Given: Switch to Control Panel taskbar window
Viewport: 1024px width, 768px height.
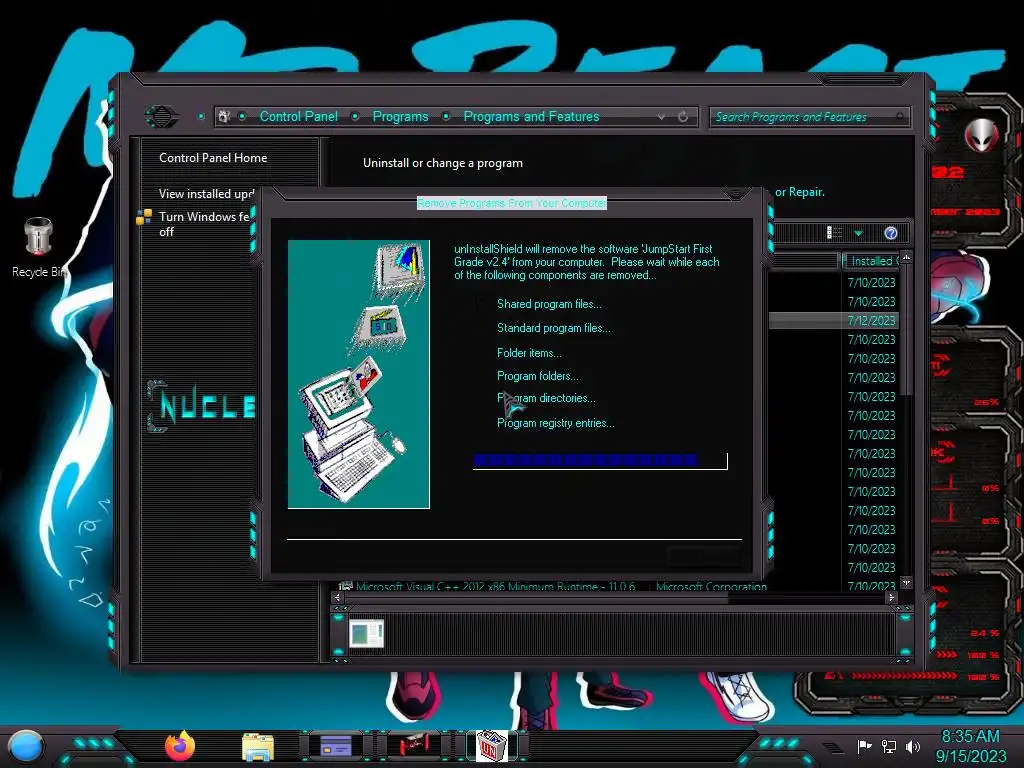Looking at the screenshot, I should 336,746.
